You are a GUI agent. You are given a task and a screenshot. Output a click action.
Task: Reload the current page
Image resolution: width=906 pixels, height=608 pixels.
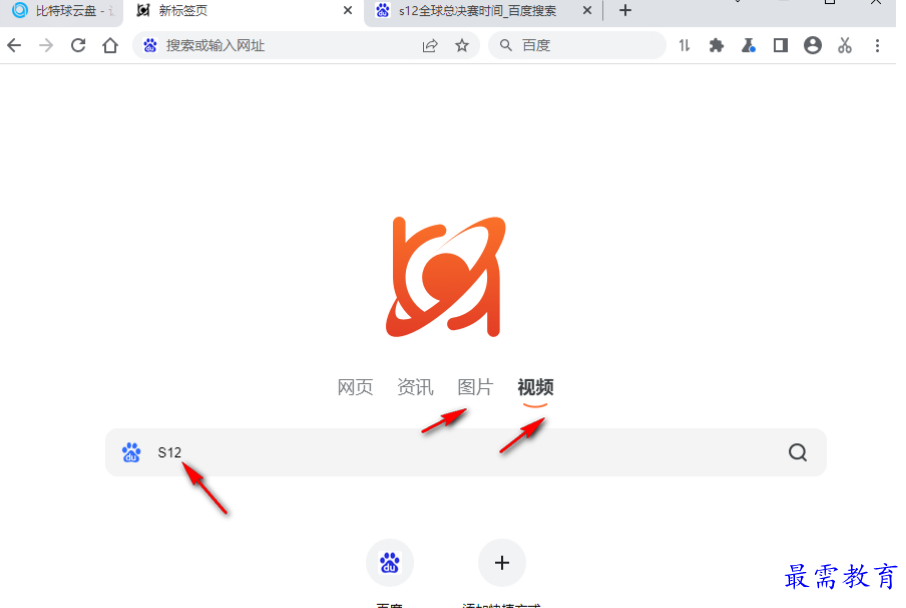[78, 46]
